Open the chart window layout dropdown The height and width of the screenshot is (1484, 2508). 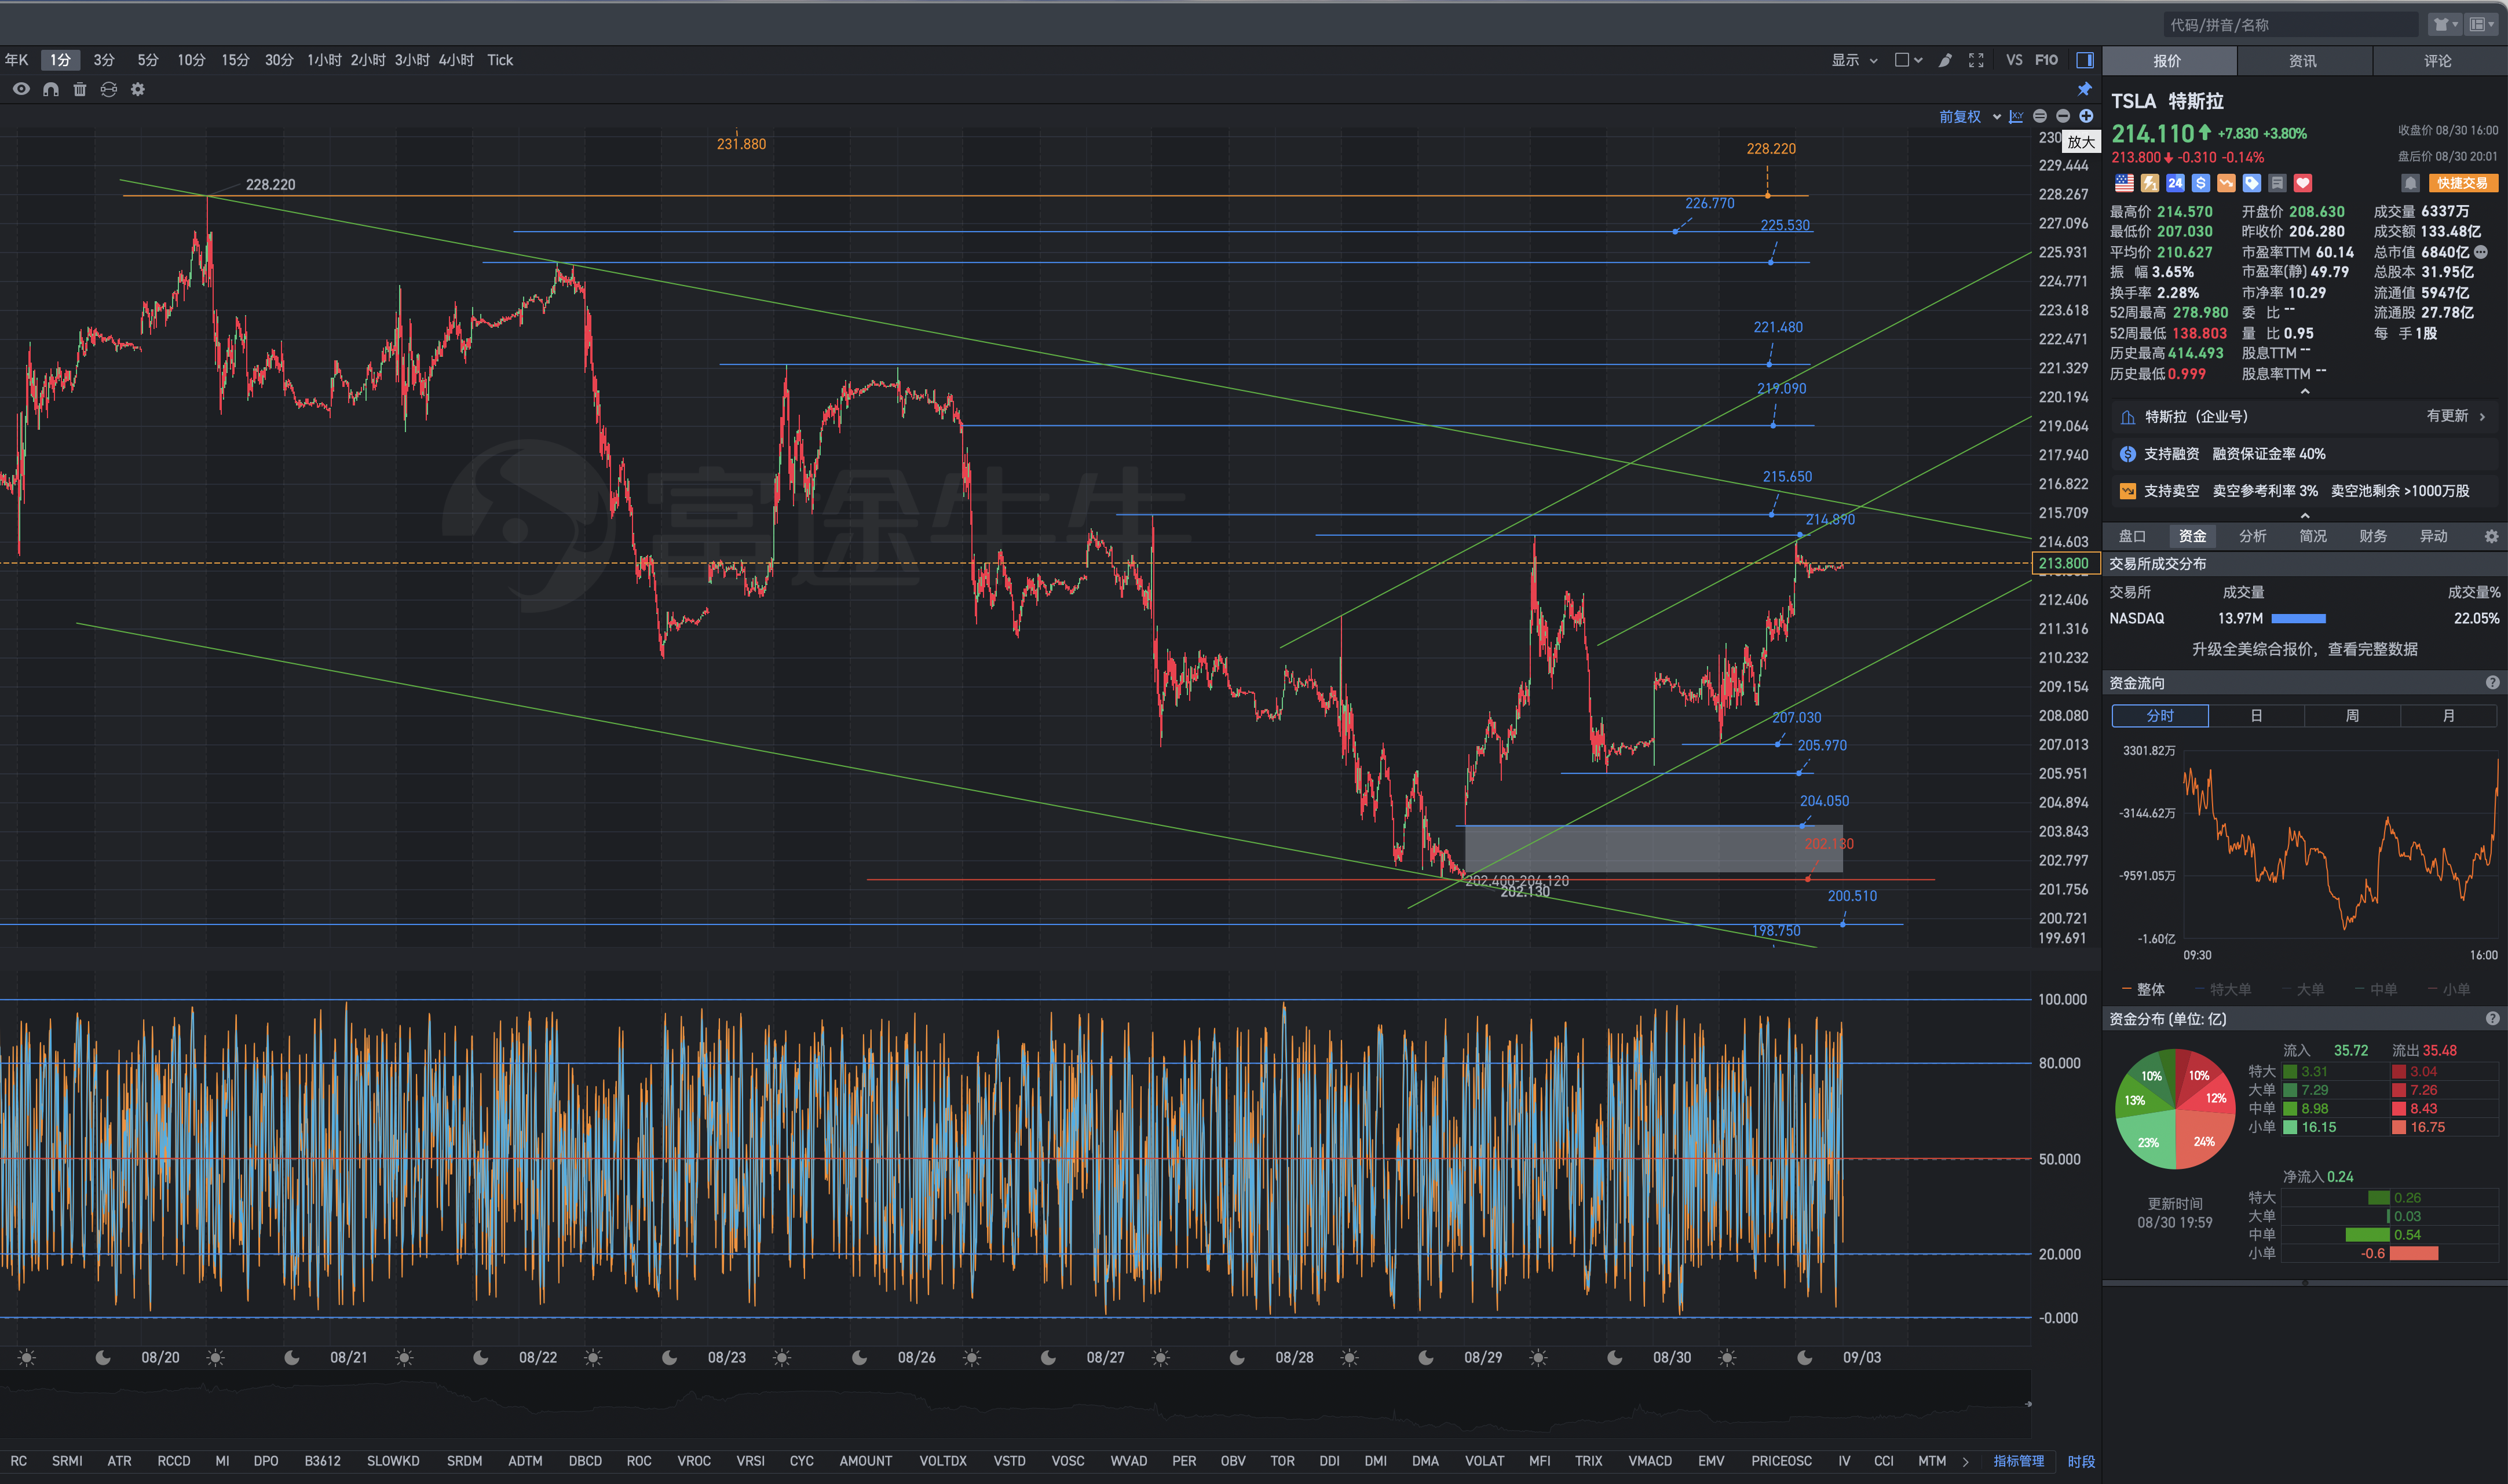coord(1908,60)
